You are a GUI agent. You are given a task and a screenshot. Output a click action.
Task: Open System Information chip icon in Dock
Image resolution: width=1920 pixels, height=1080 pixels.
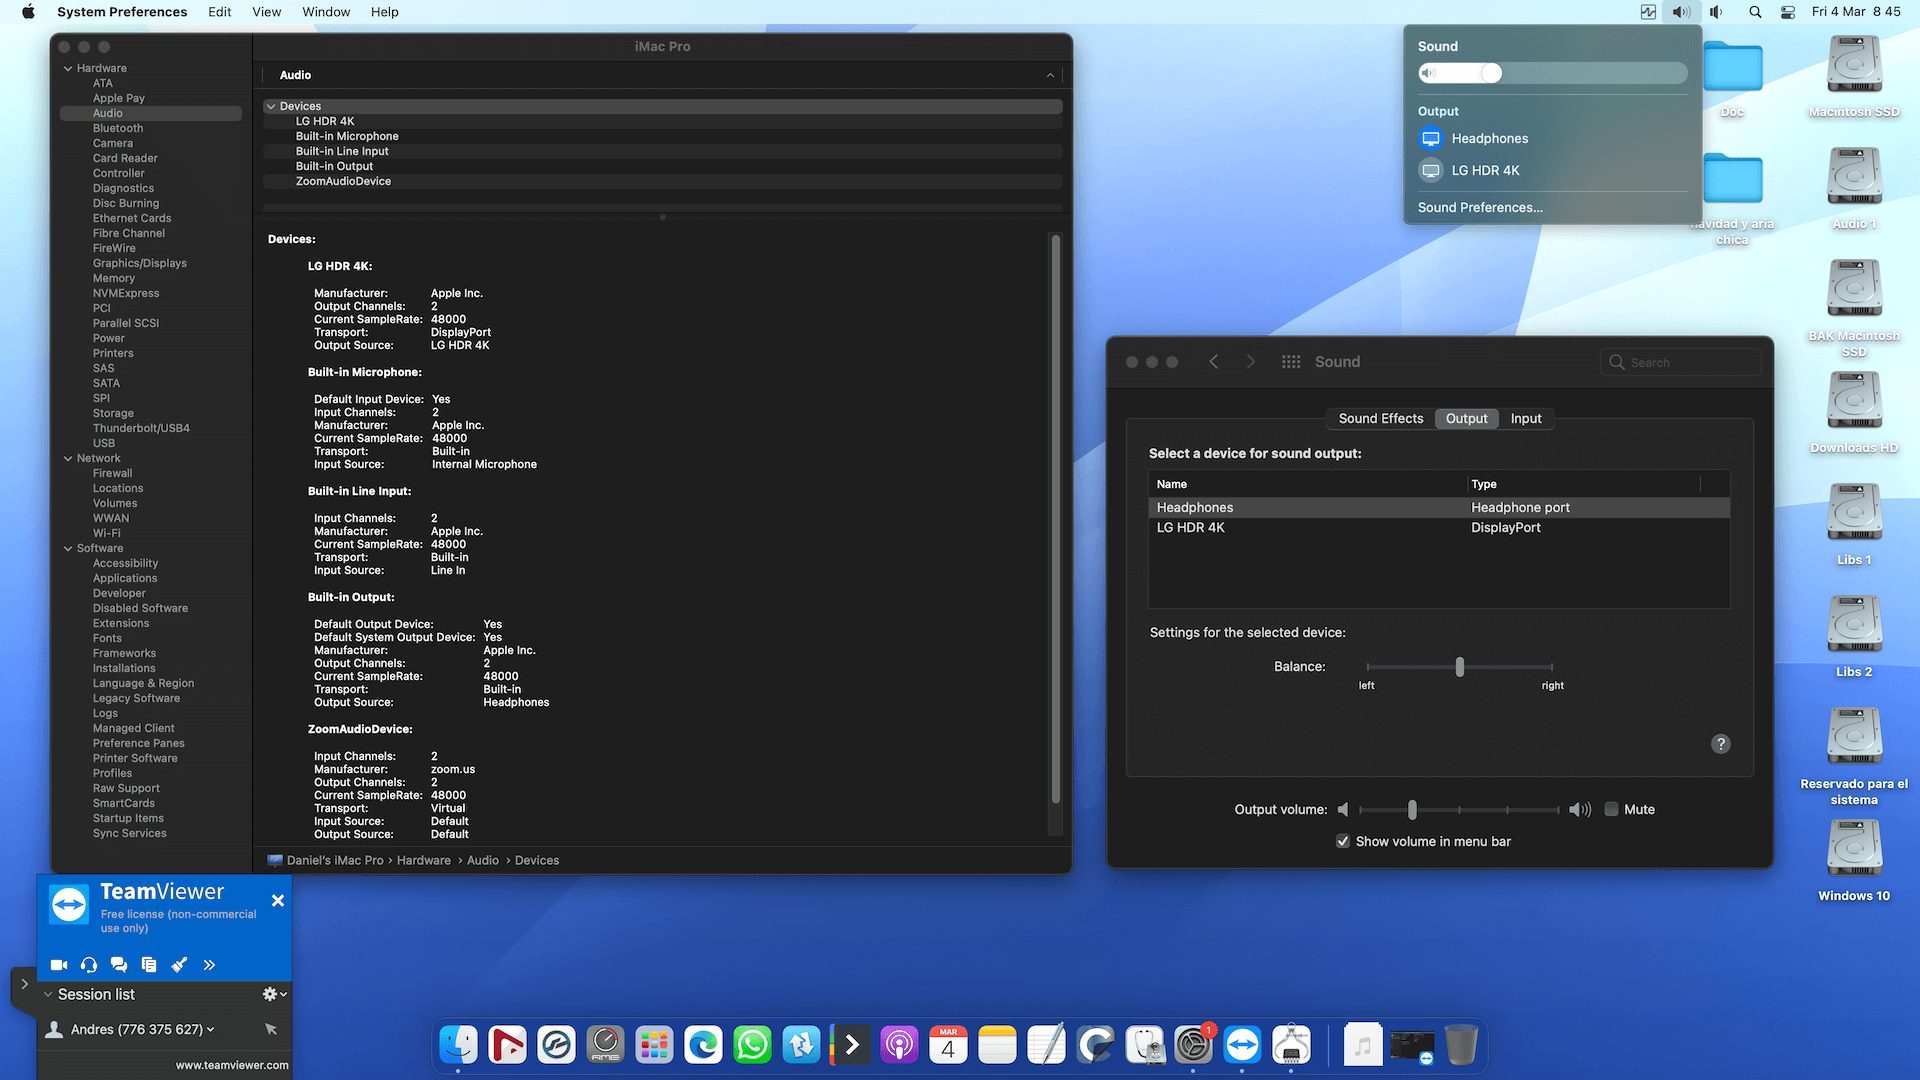[x=1292, y=1046]
